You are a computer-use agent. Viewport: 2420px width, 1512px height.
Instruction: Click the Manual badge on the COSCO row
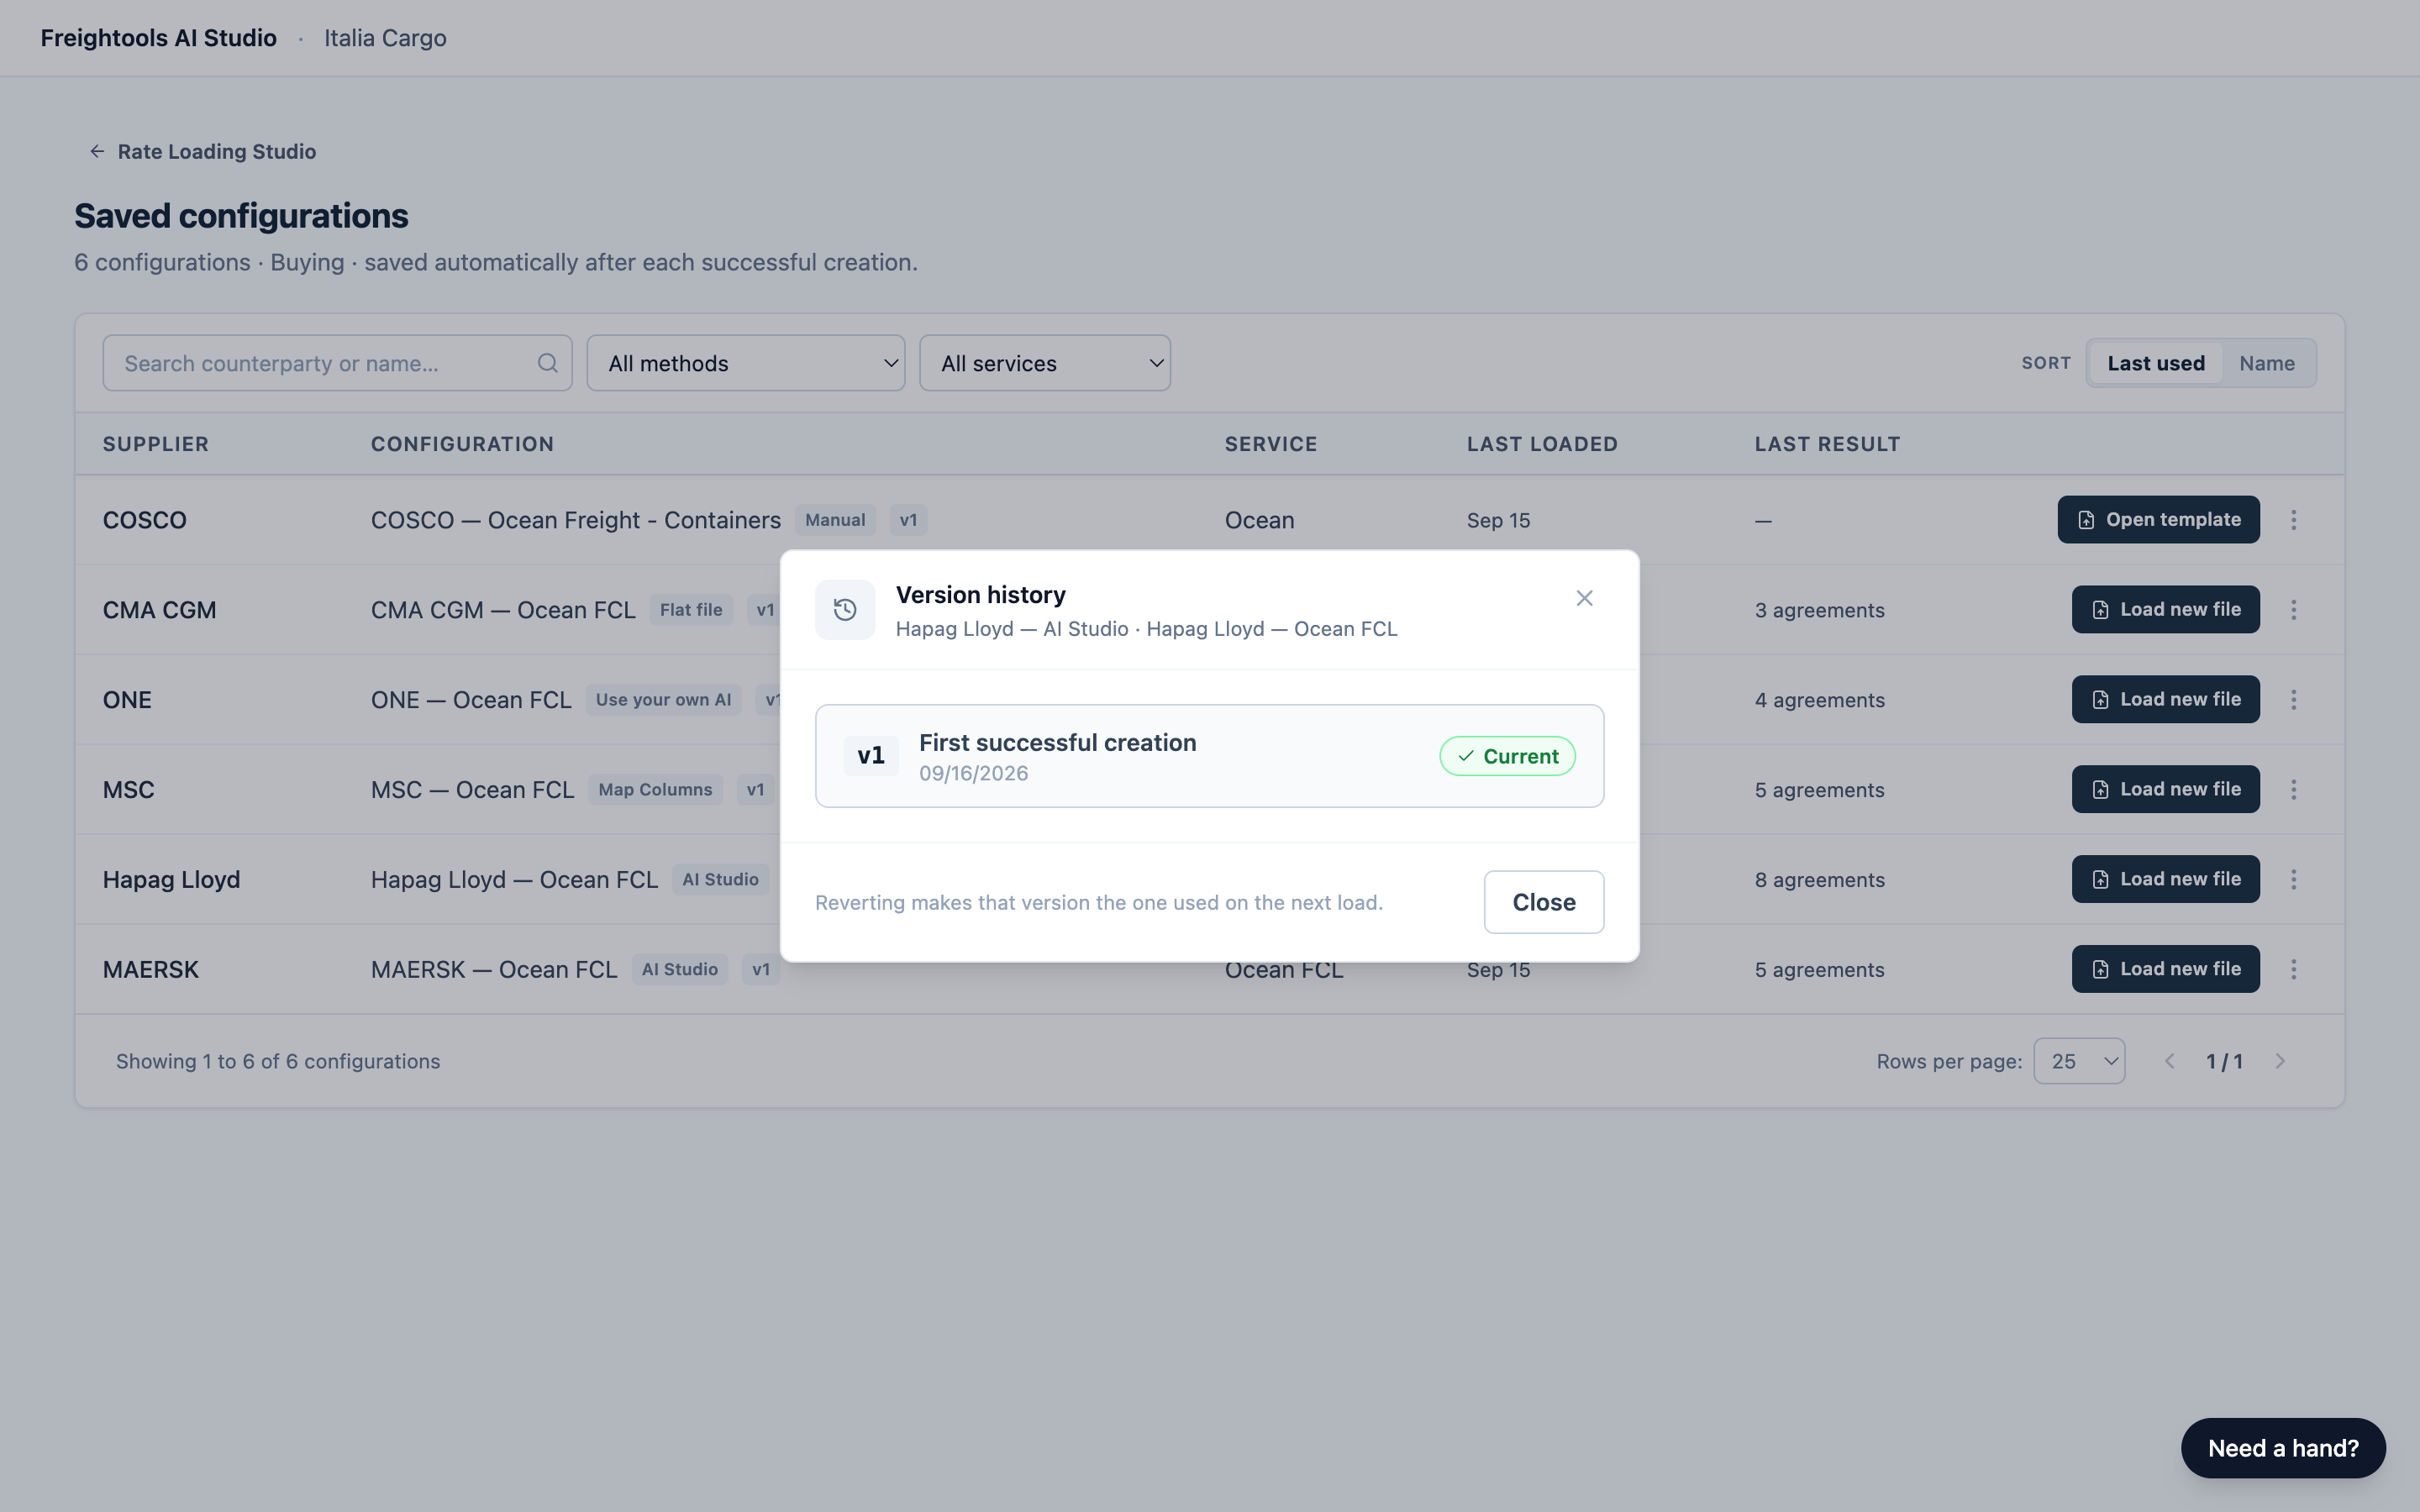pos(835,520)
